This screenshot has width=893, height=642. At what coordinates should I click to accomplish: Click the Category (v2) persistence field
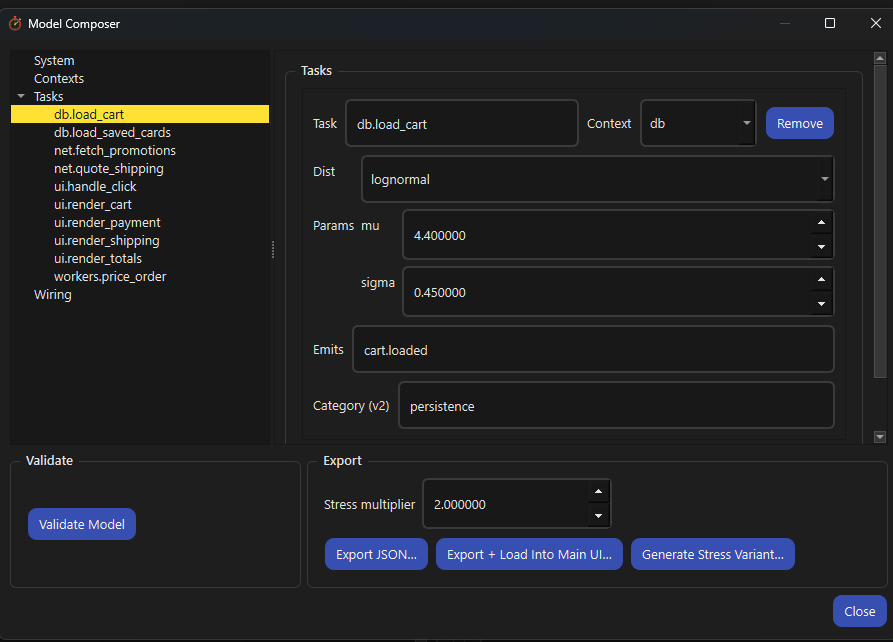pos(616,405)
